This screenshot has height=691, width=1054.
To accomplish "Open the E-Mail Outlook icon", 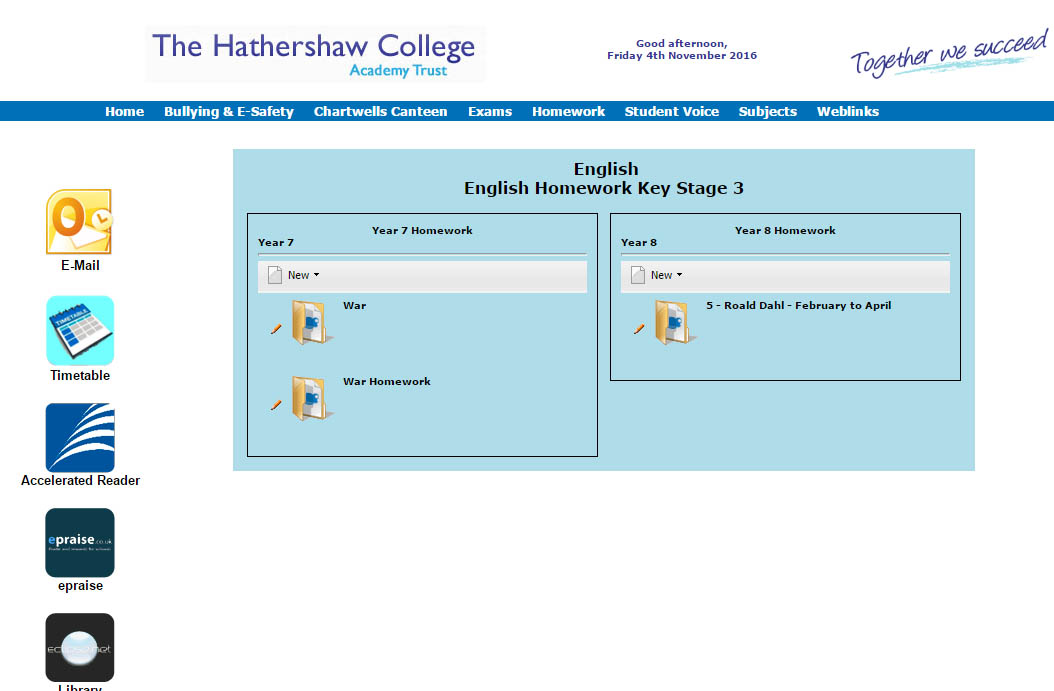I will point(79,222).
